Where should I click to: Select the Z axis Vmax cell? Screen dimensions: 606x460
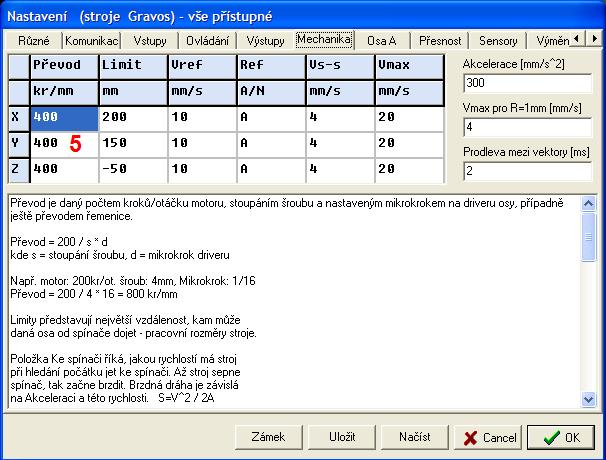pyautogui.click(x=408, y=169)
